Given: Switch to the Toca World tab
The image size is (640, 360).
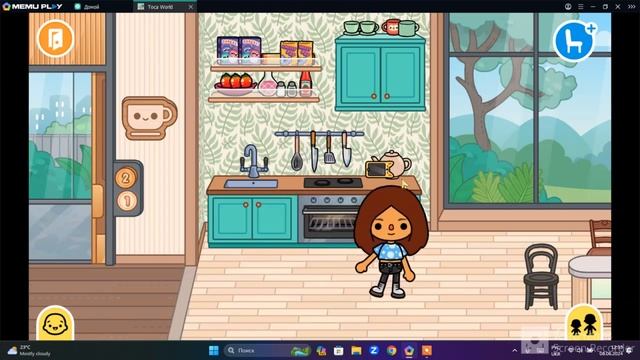Looking at the screenshot, I should pos(160,7).
